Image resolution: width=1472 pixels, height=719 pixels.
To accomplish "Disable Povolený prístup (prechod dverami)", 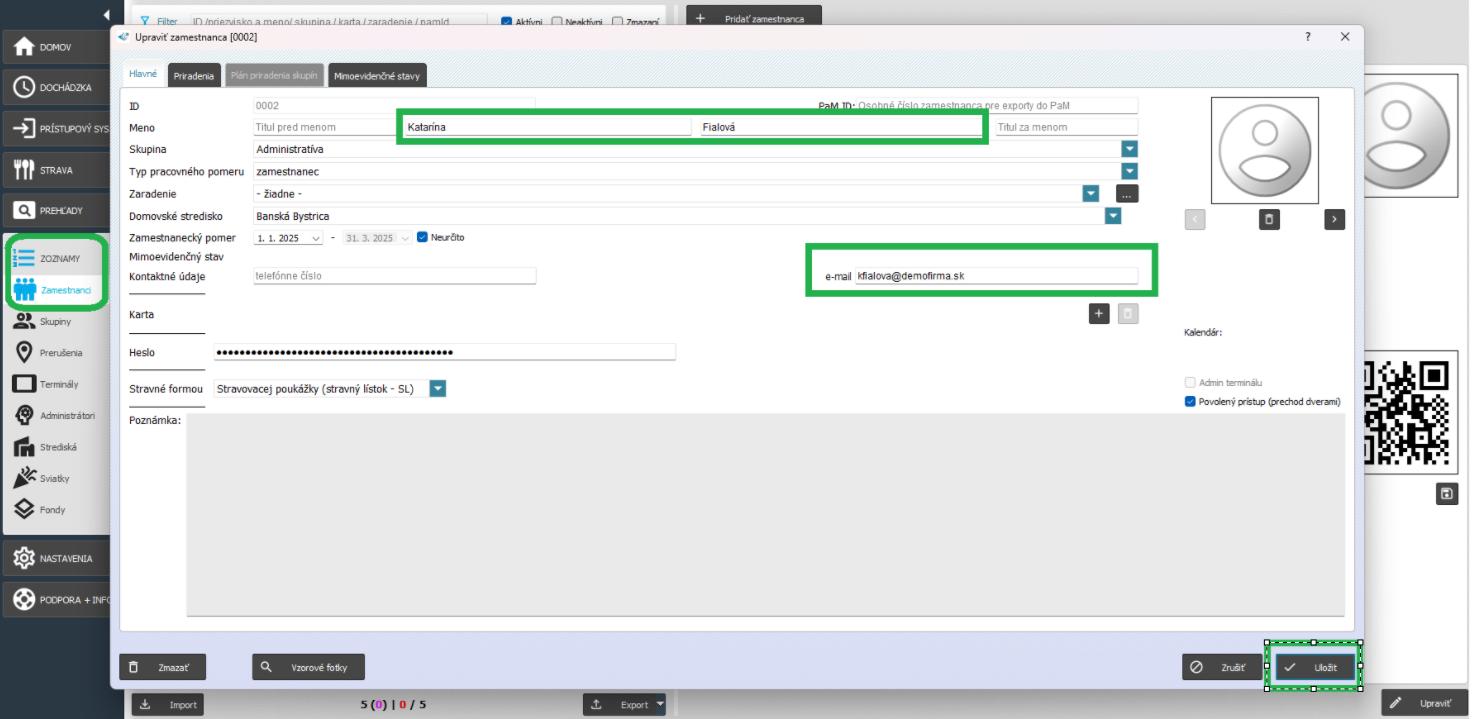I will pos(1190,402).
